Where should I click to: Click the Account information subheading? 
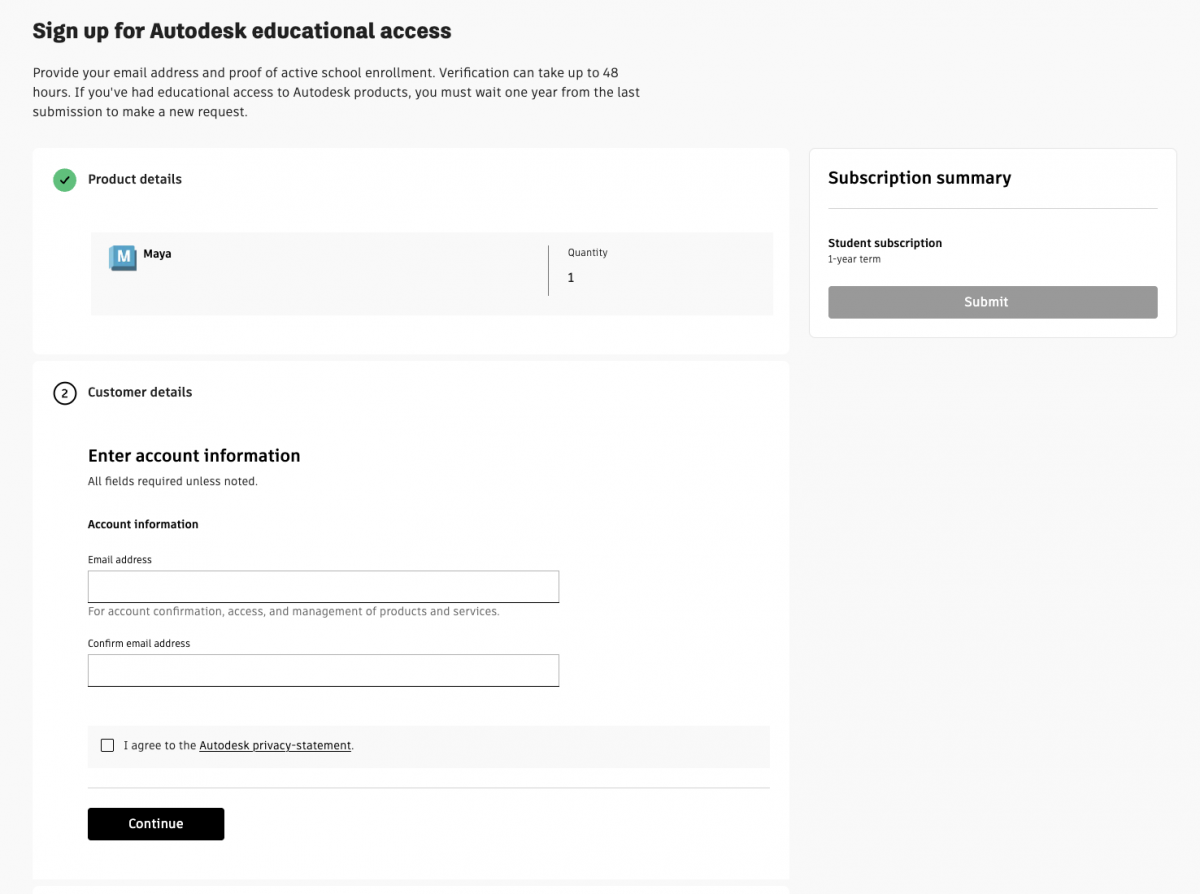(143, 524)
